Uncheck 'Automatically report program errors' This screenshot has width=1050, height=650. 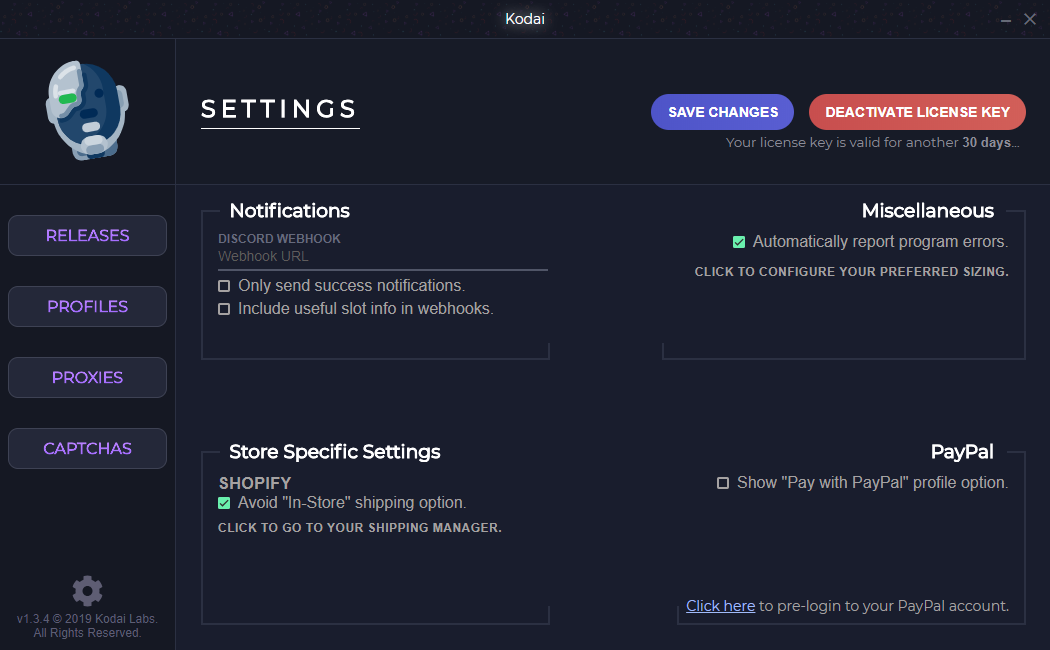tap(739, 242)
